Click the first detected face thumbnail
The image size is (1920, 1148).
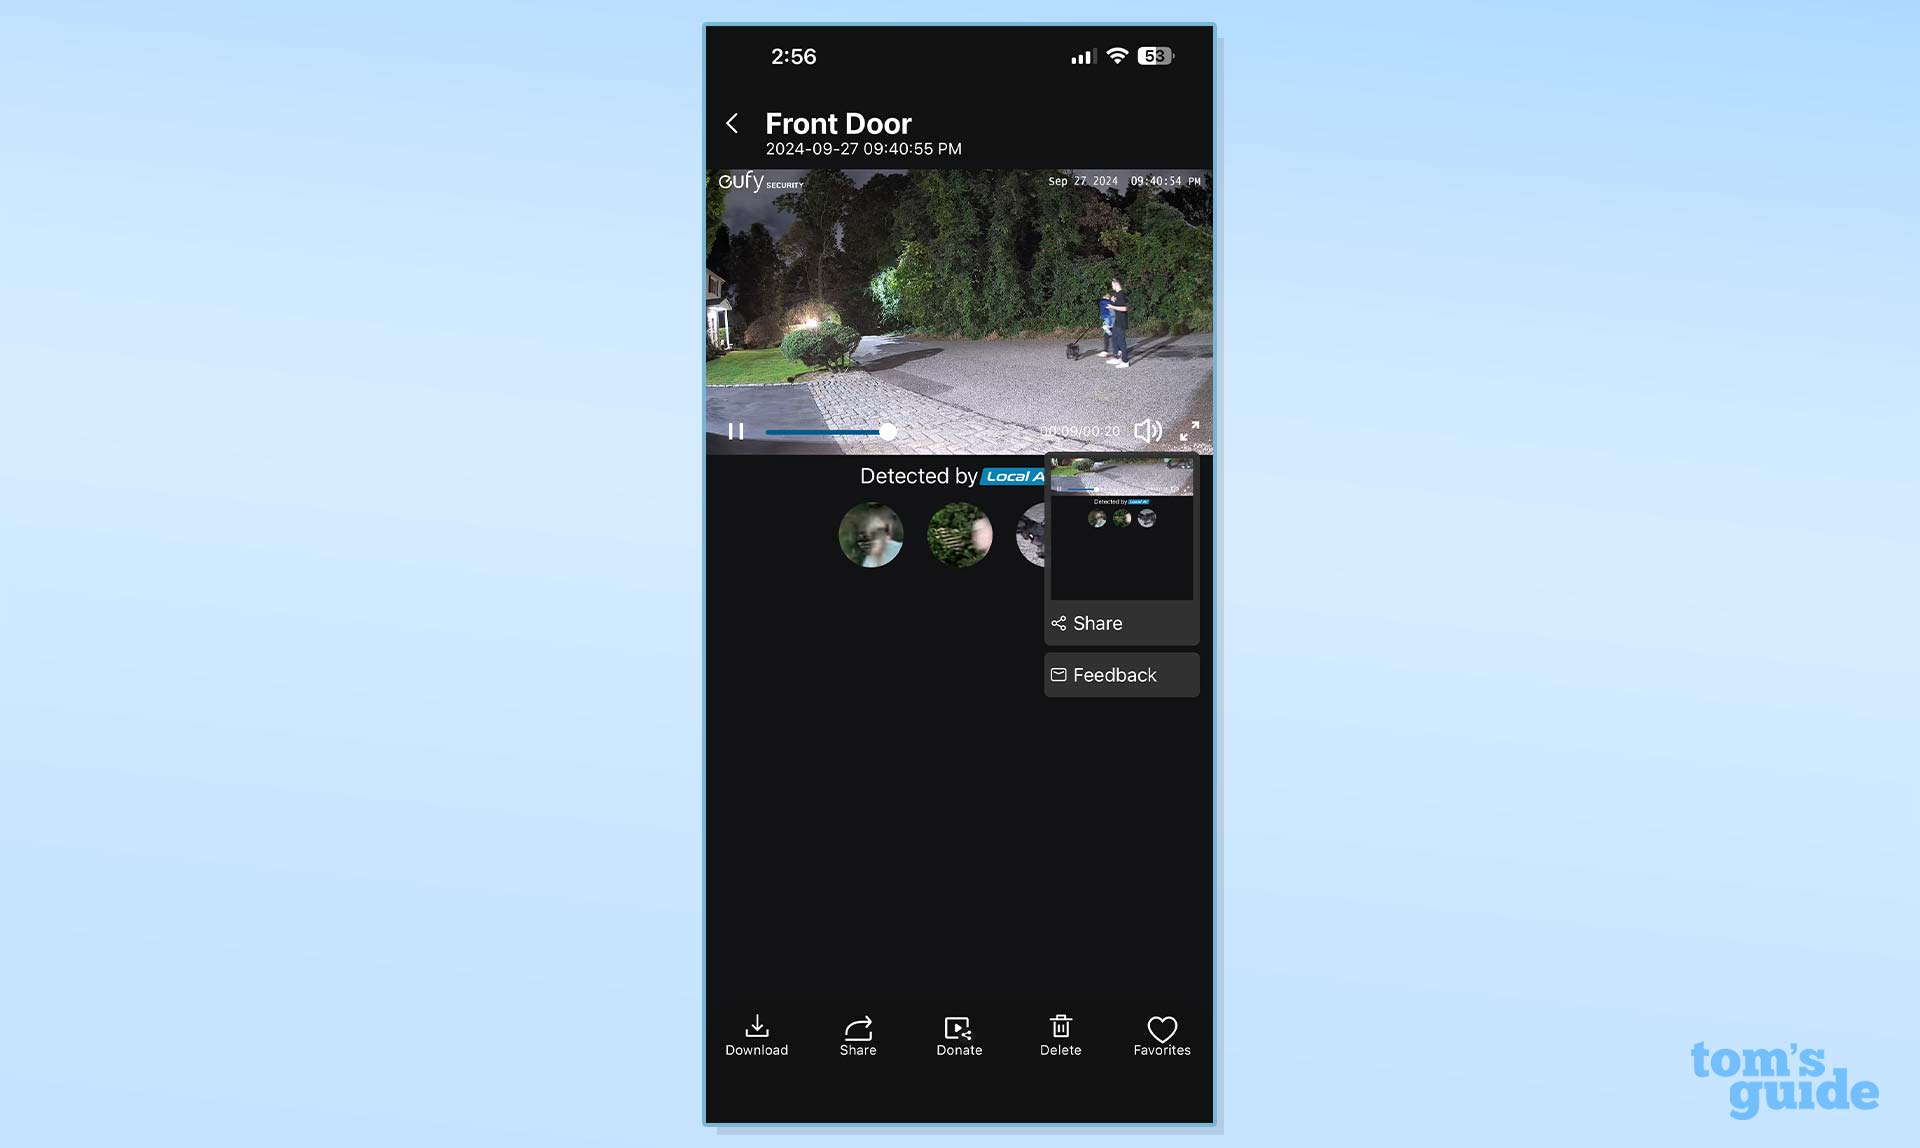[x=870, y=534]
